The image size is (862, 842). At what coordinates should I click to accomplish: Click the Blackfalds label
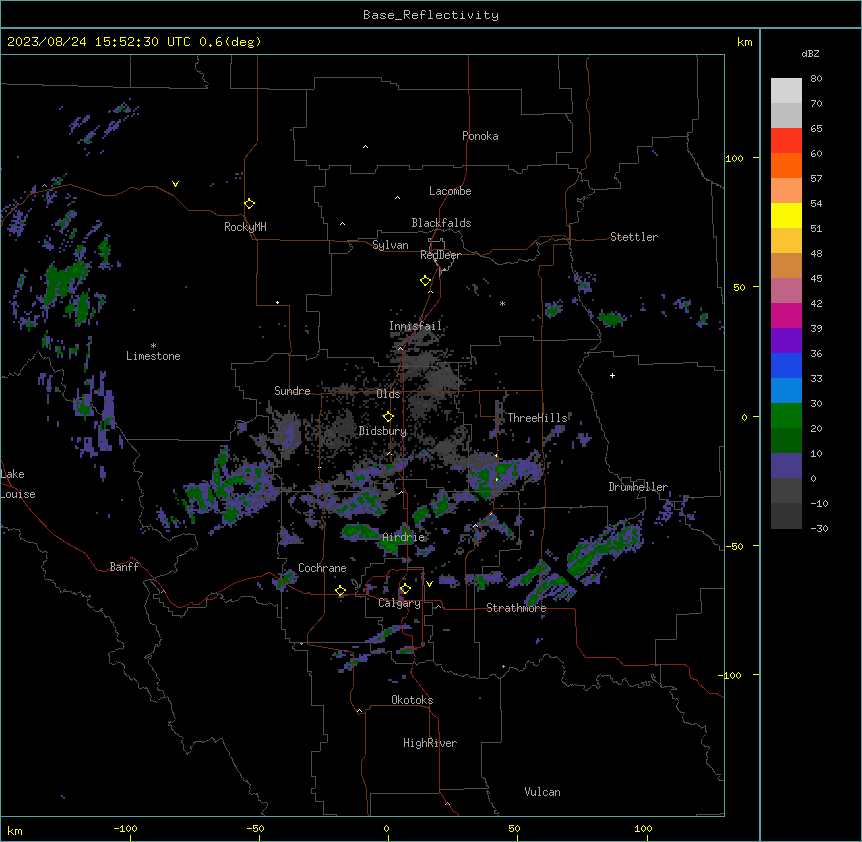[x=441, y=223]
